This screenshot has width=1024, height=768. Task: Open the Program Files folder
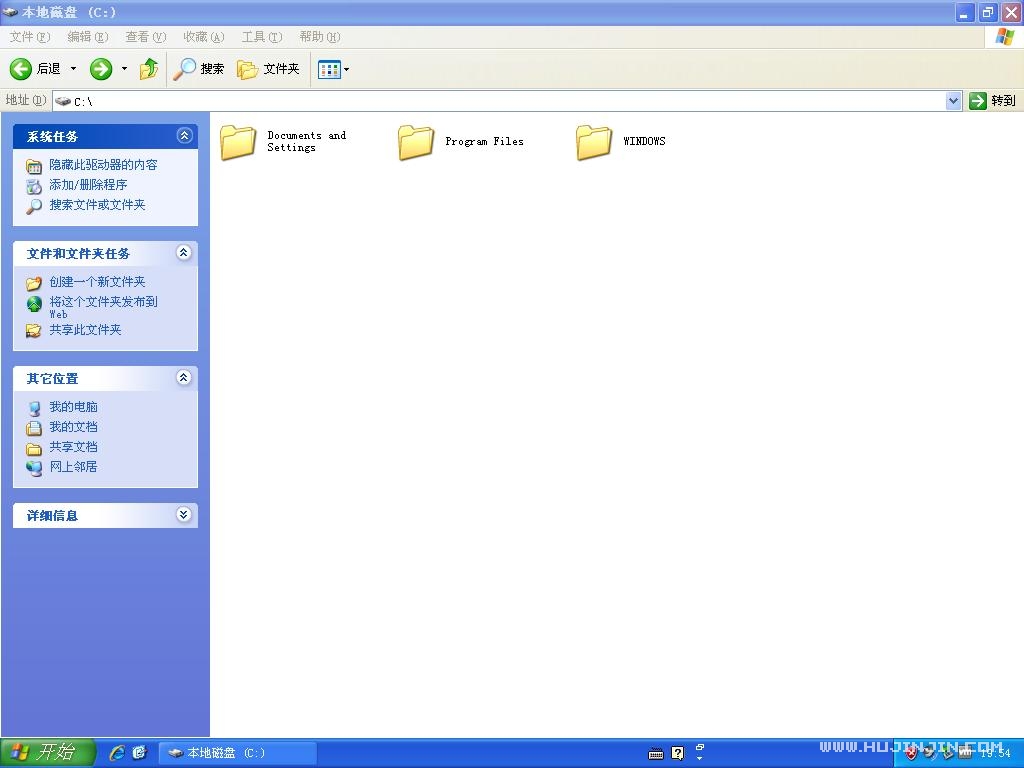(x=416, y=142)
